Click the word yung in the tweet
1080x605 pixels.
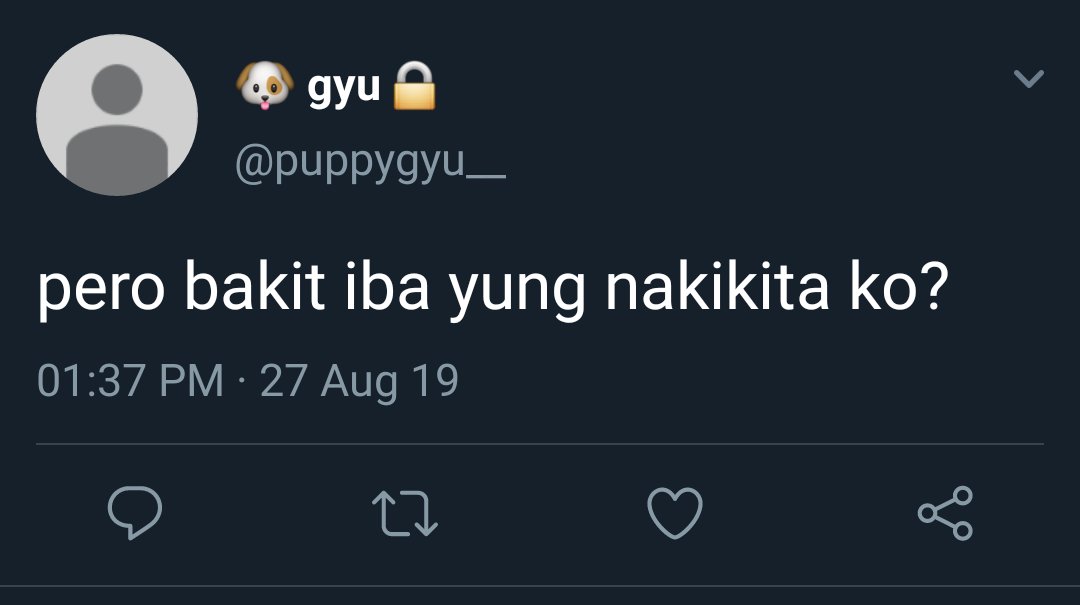tap(517, 292)
